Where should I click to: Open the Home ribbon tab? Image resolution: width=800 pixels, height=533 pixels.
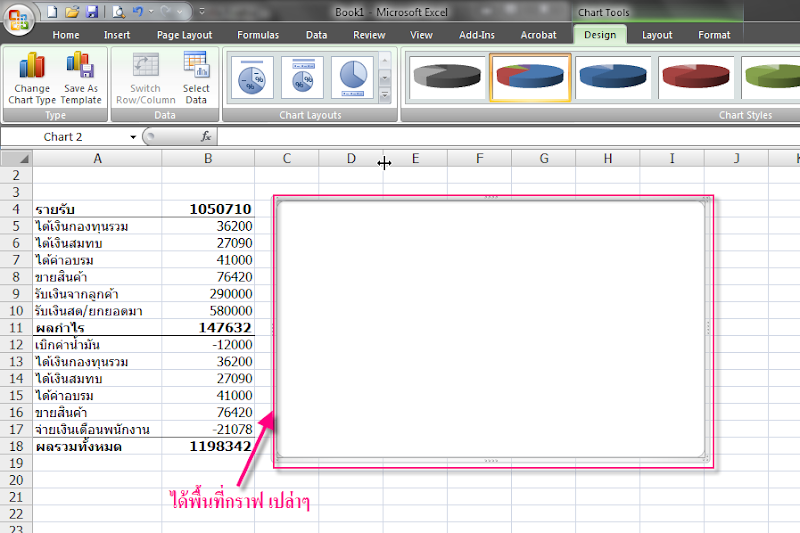pyautogui.click(x=66, y=35)
